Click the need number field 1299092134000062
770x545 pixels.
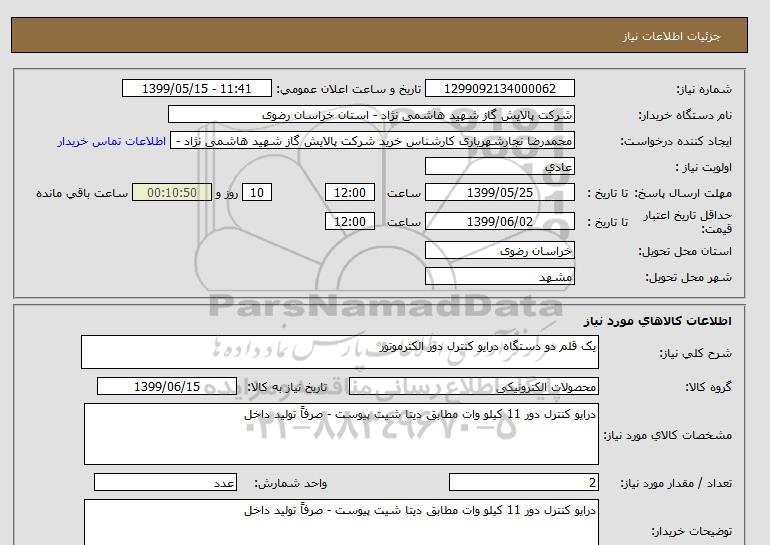pos(499,88)
